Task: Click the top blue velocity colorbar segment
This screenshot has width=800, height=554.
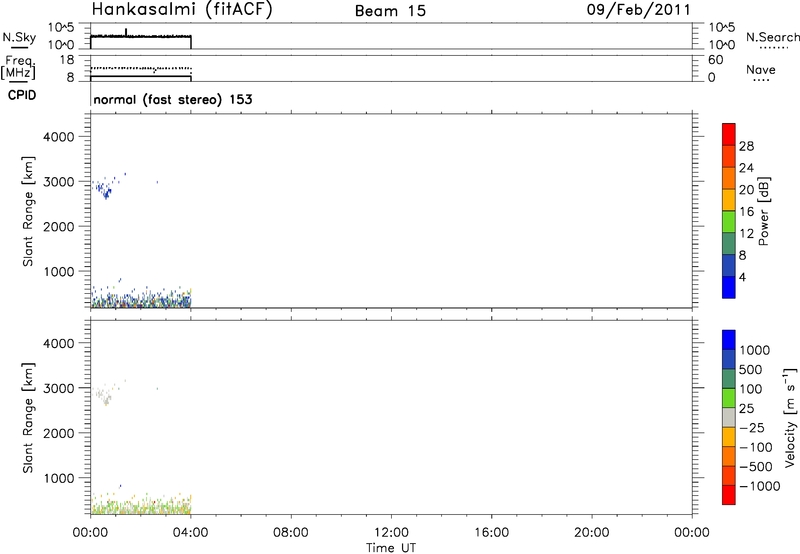Action: tap(729, 339)
